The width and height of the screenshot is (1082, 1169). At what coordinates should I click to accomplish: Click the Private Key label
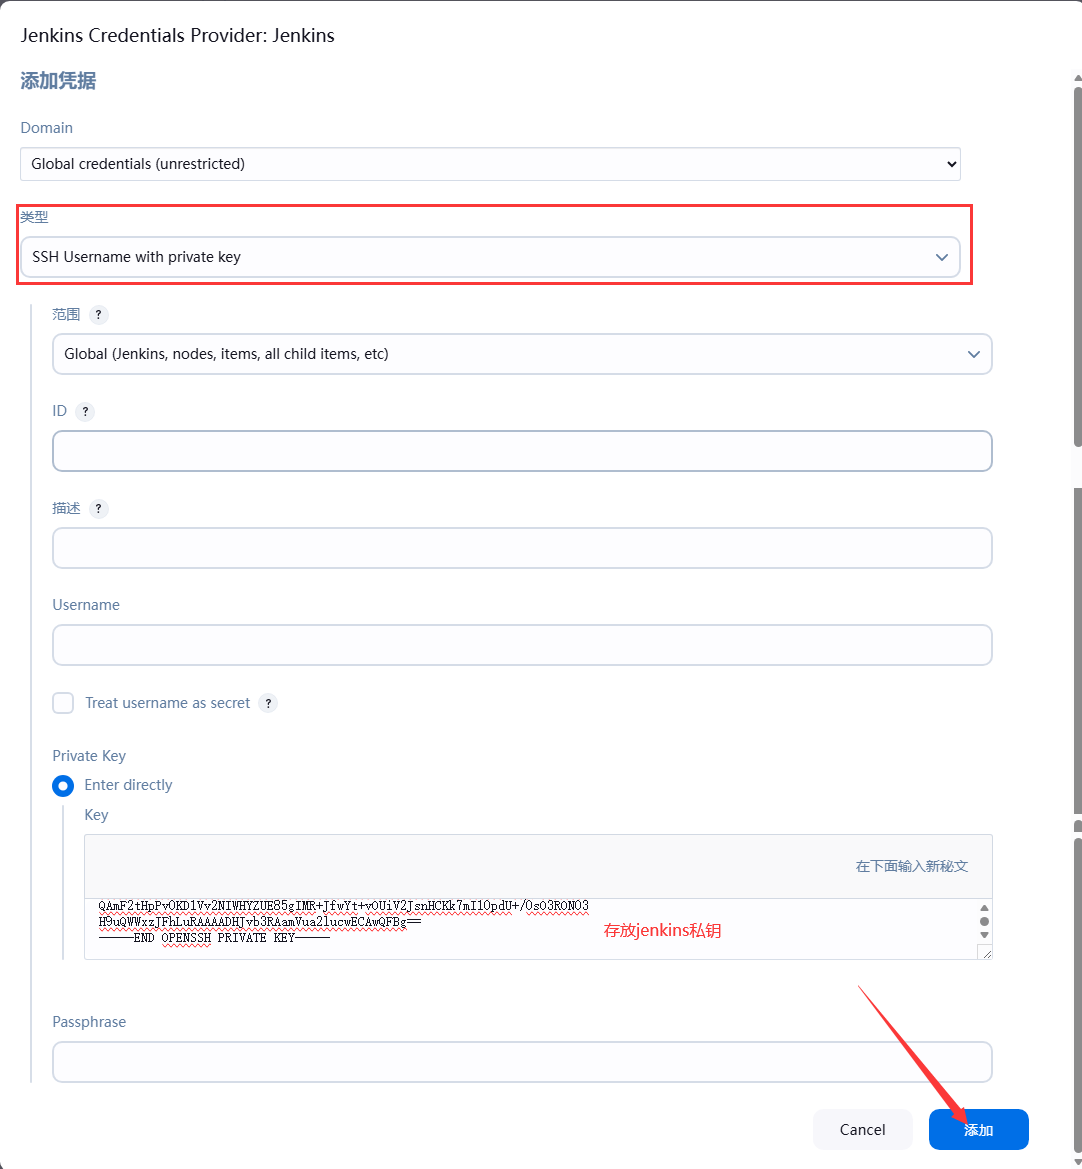coord(89,756)
